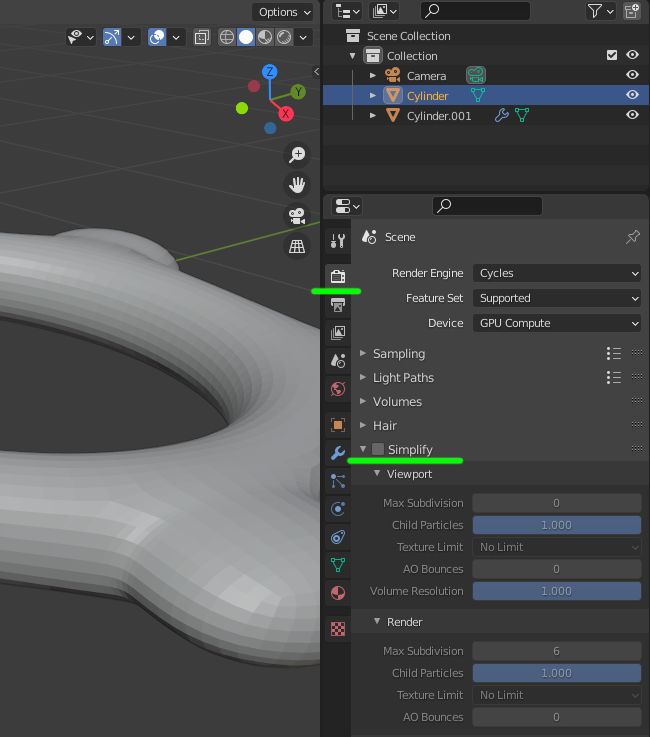650x737 pixels.
Task: Click the viewport Child Particles slider
Action: 557,525
